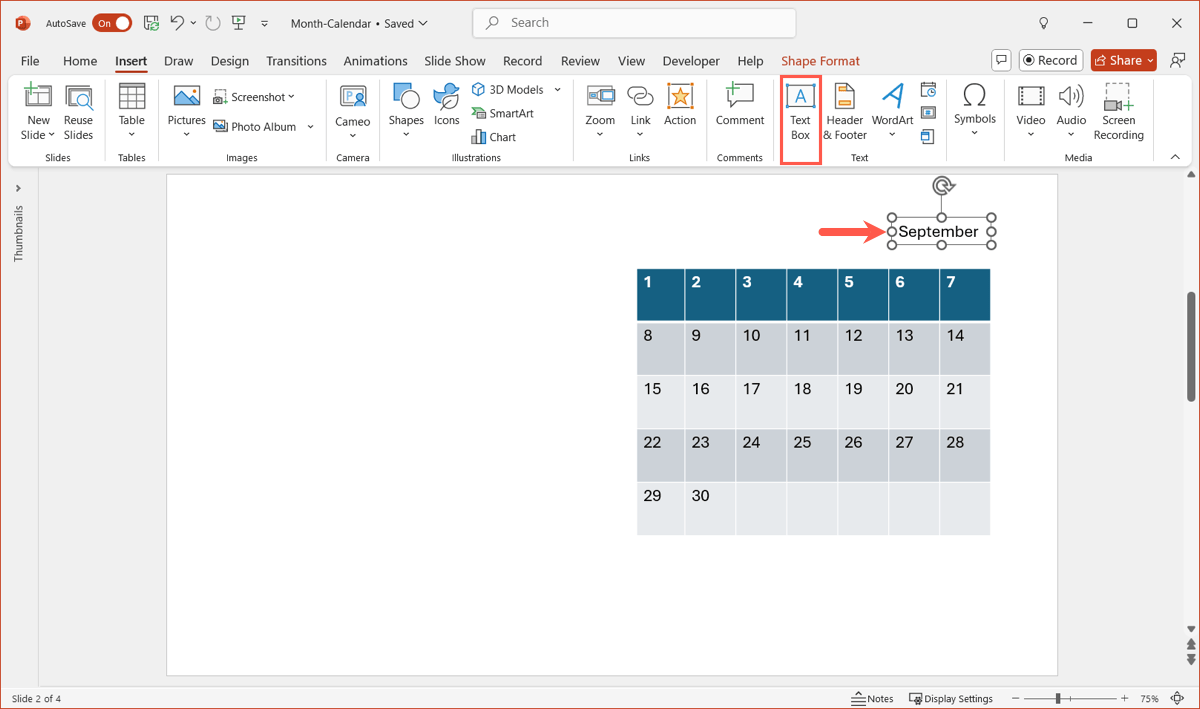Expand the Photo Album dropdown arrow

(311, 127)
